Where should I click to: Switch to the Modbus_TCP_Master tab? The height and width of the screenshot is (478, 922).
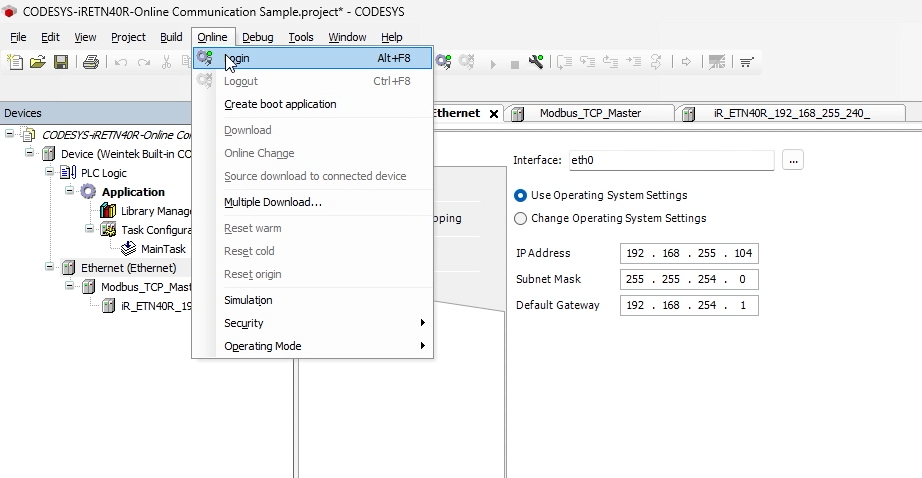pyautogui.click(x=590, y=113)
